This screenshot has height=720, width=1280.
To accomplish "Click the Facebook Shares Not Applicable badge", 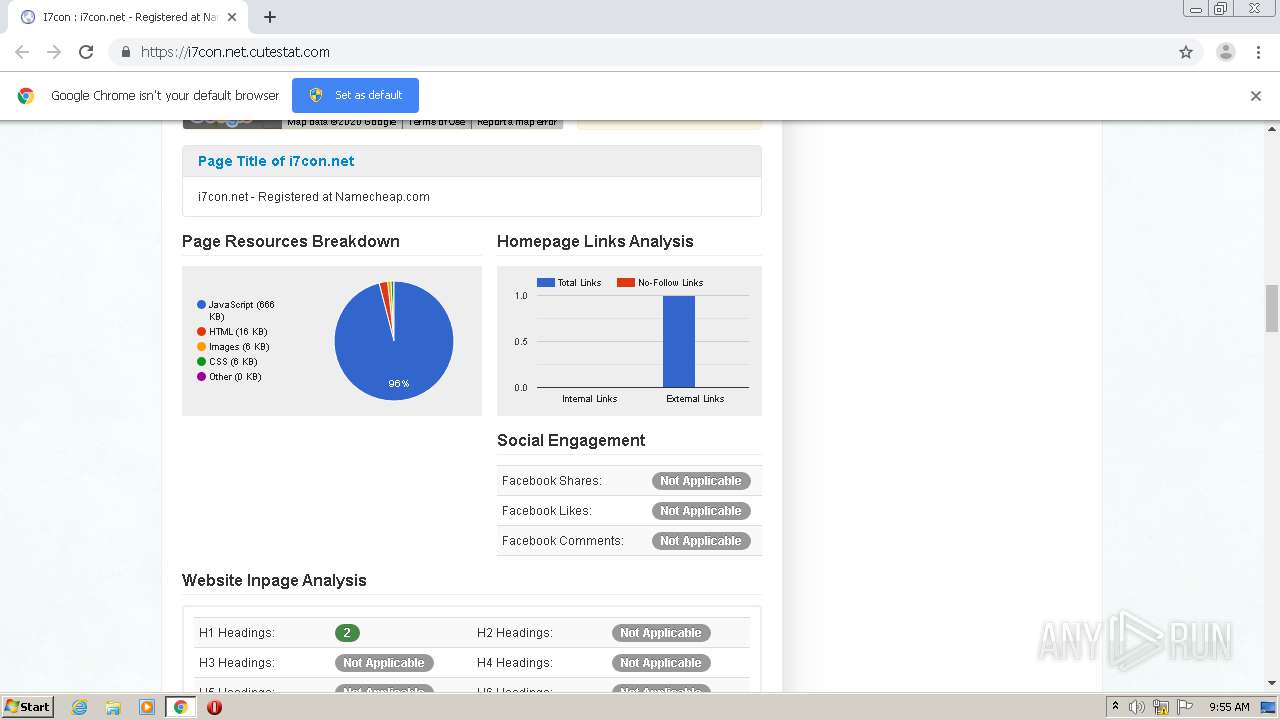I will pyautogui.click(x=701, y=481).
